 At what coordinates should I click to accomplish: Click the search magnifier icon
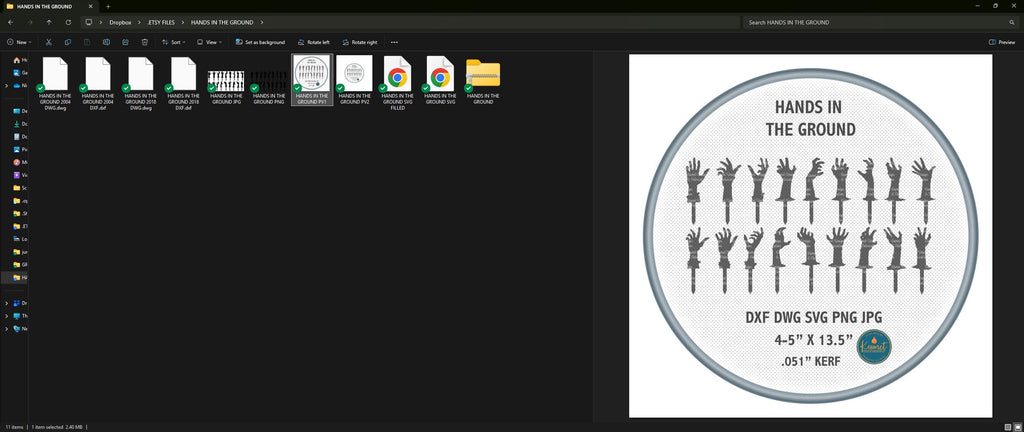[x=1012, y=22]
